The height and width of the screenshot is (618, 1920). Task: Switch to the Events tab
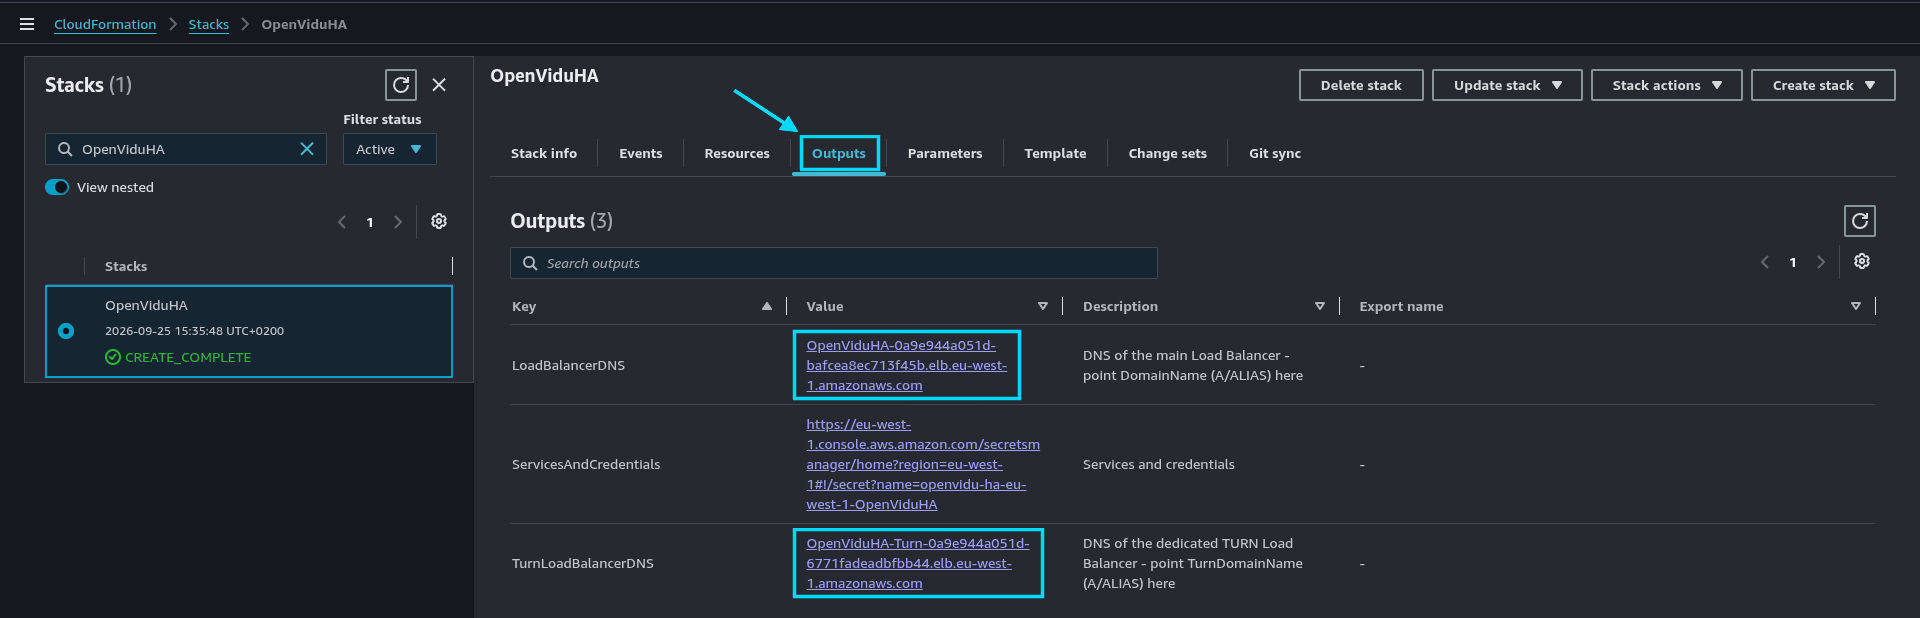pyautogui.click(x=640, y=153)
